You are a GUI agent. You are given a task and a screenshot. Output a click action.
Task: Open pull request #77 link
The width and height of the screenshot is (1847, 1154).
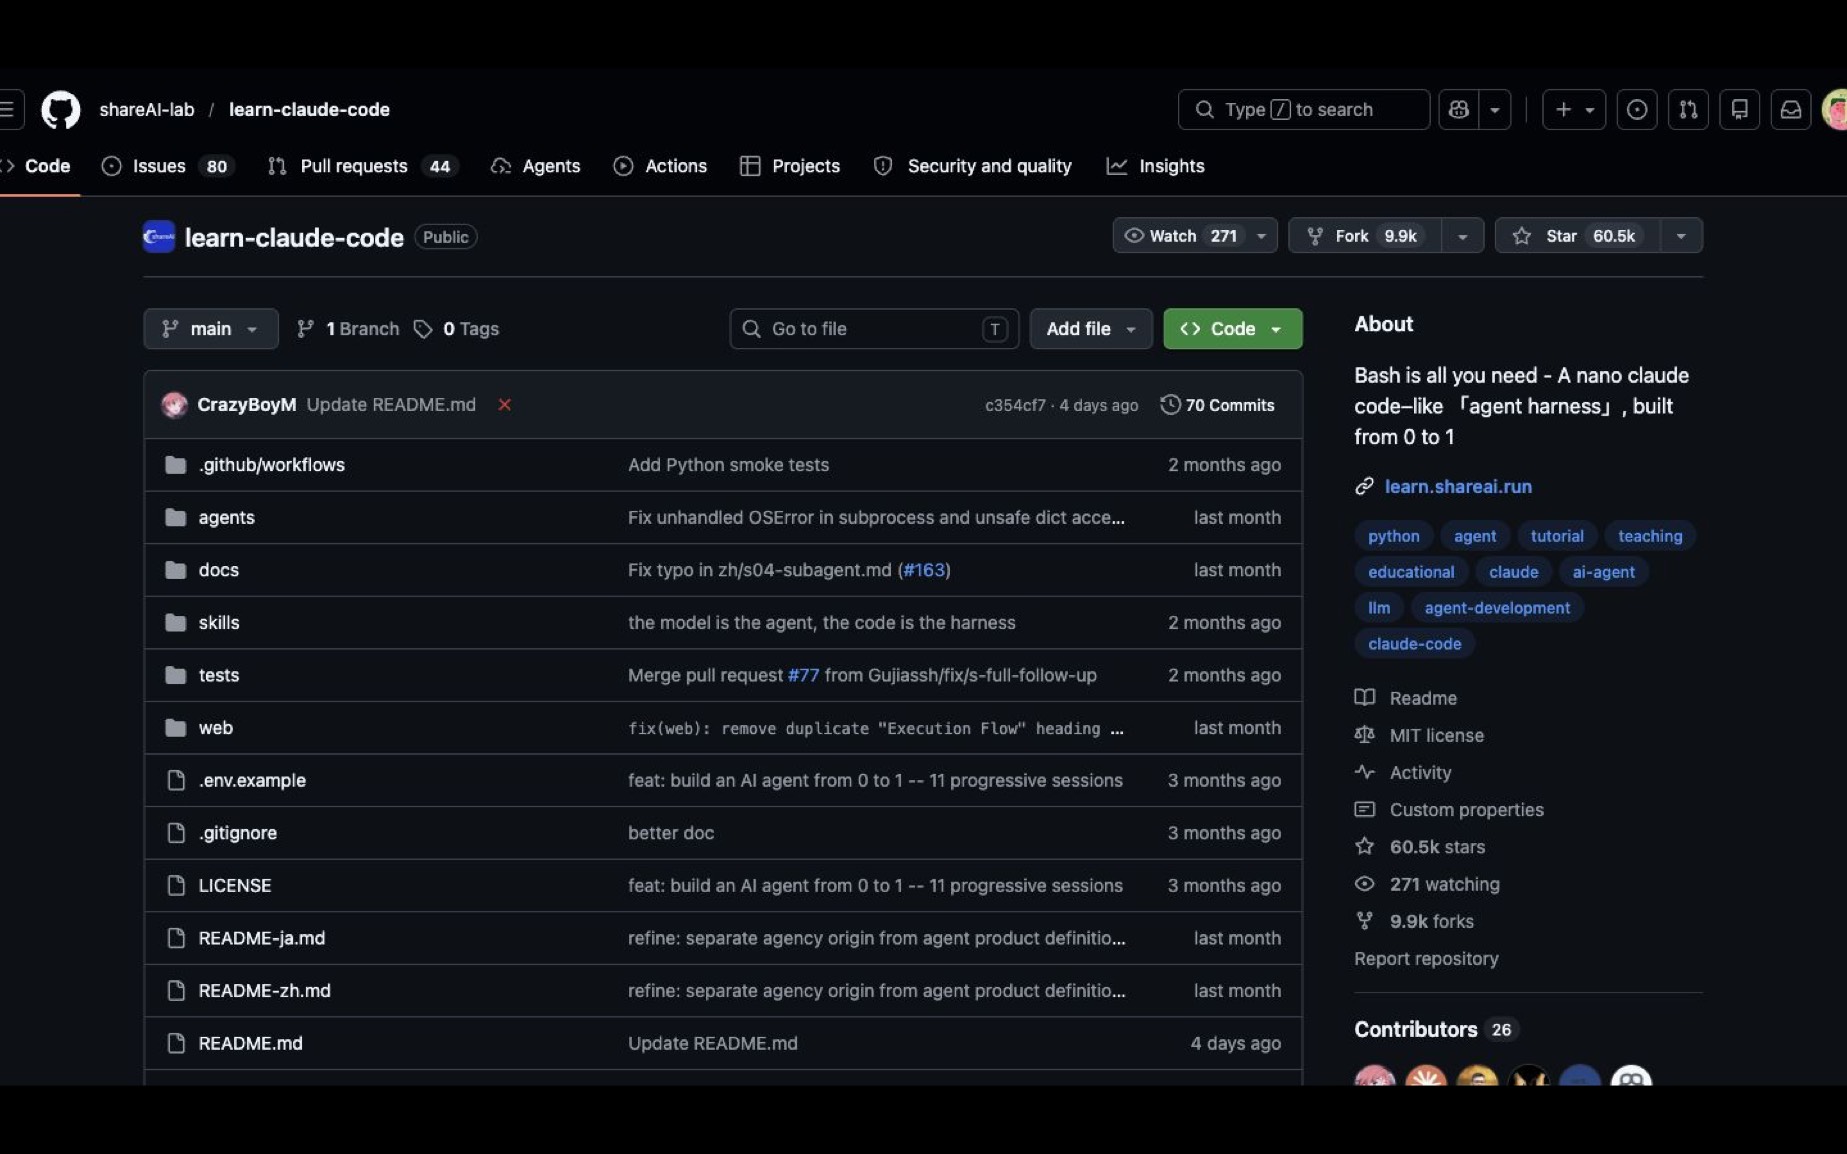(803, 675)
